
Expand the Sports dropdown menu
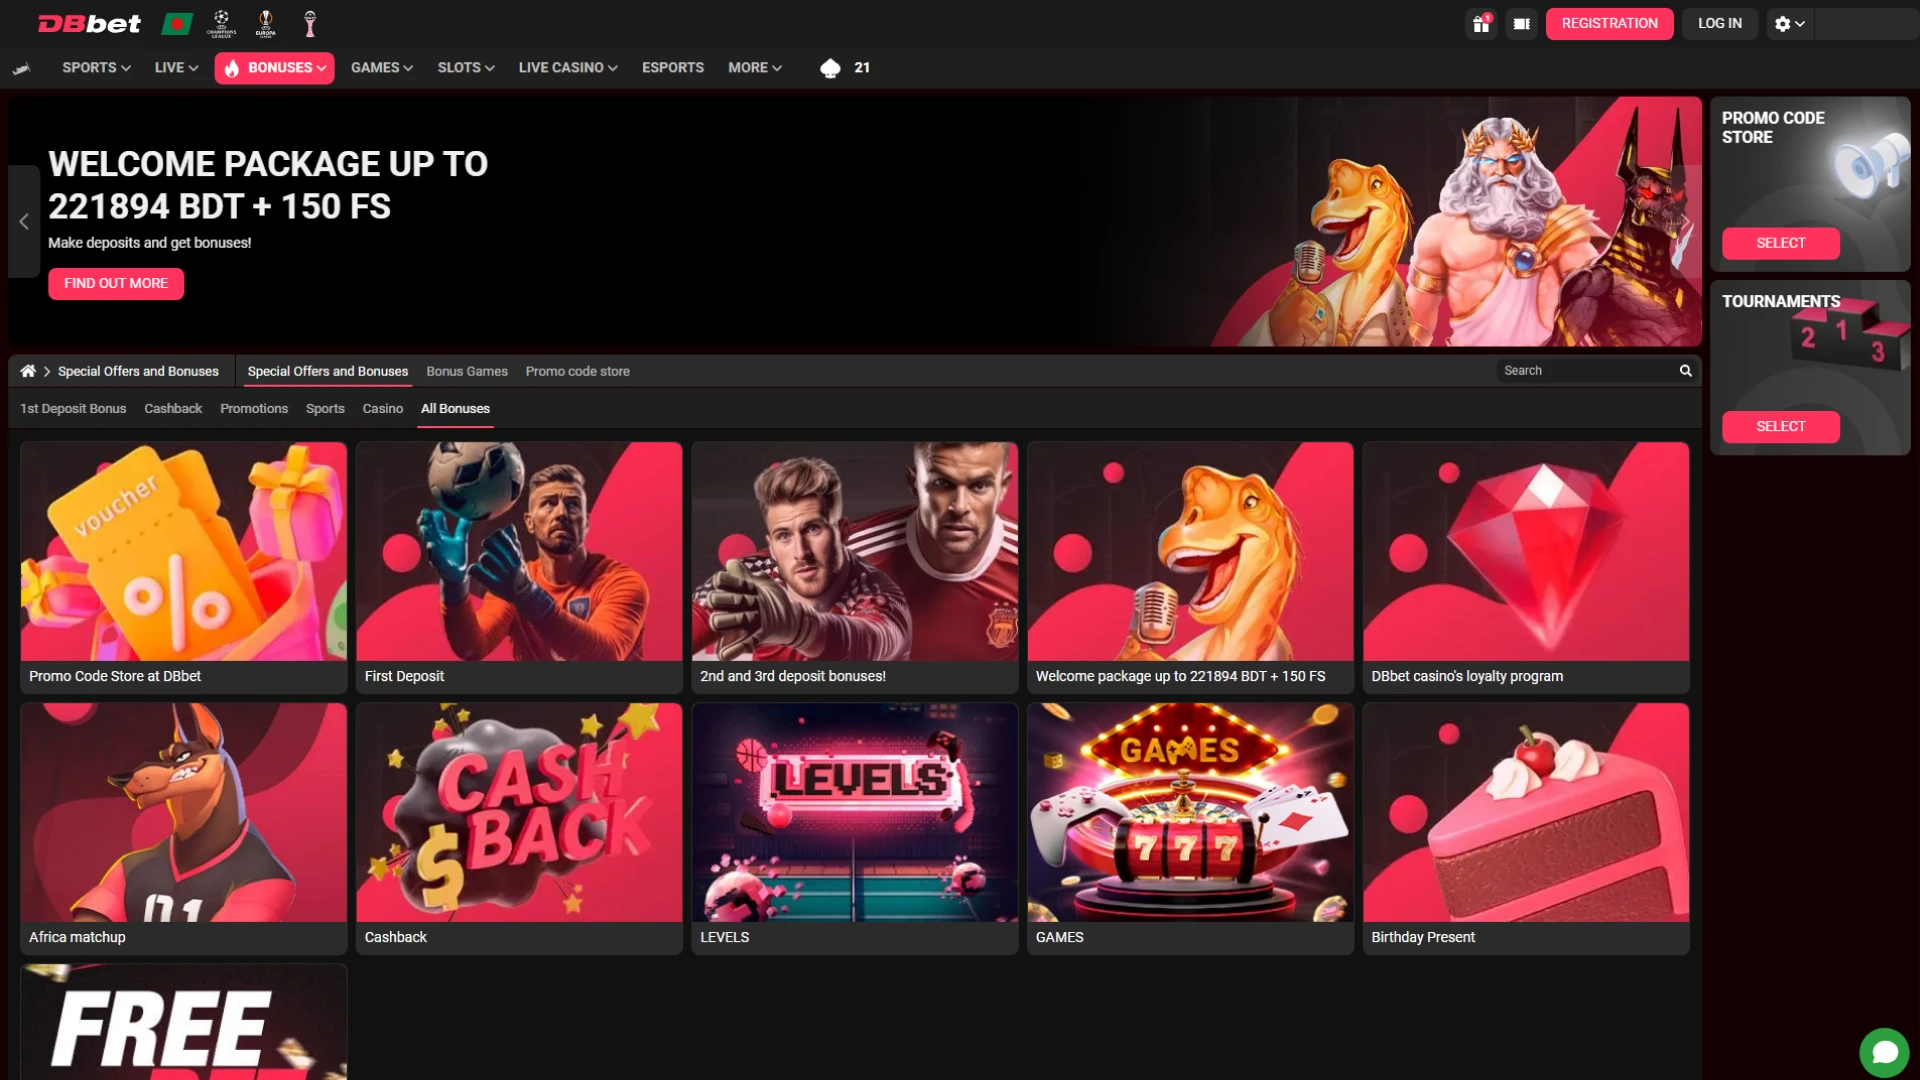(96, 68)
